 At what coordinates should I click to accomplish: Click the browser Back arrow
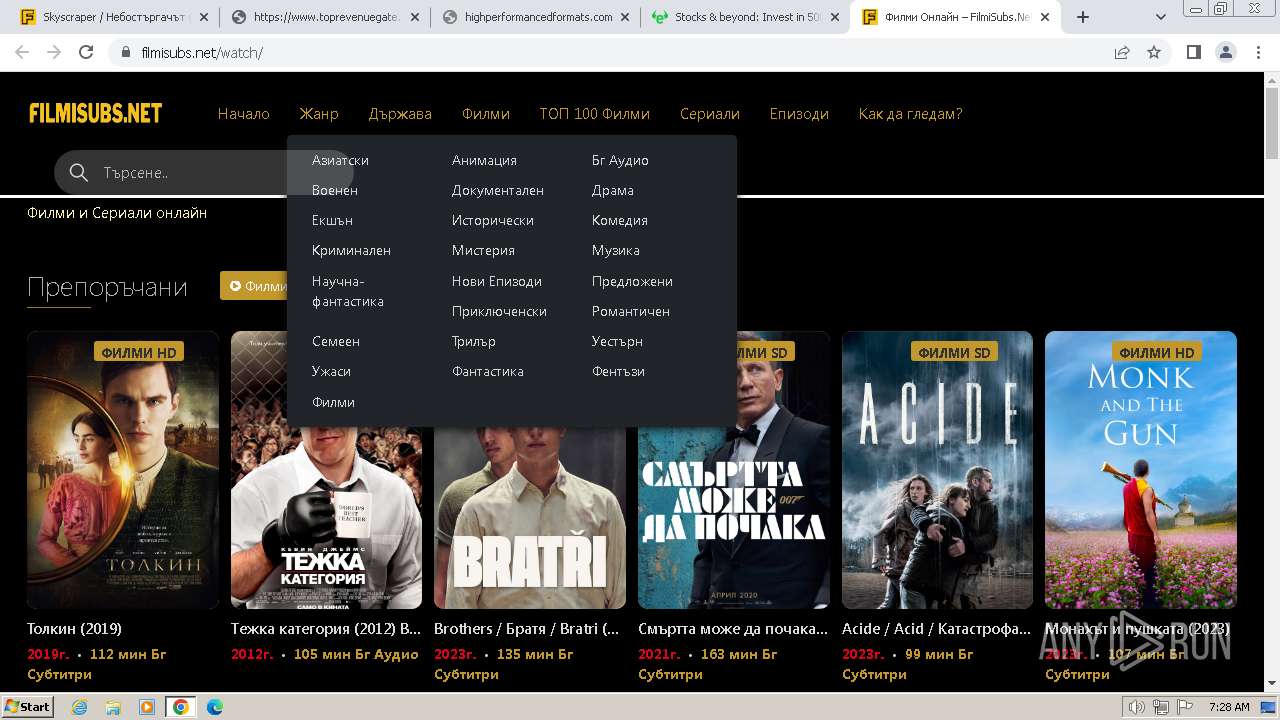click(x=22, y=53)
